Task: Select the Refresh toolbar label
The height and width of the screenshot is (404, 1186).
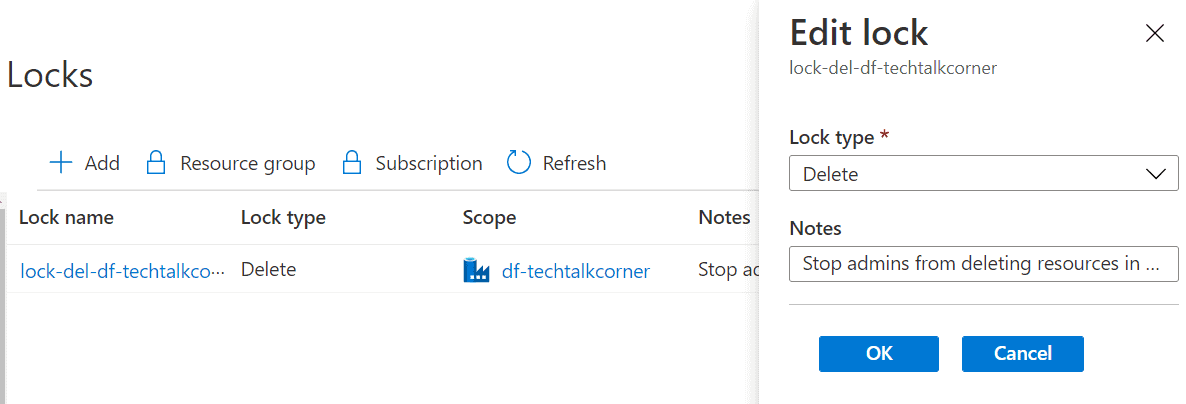Action: [x=574, y=163]
